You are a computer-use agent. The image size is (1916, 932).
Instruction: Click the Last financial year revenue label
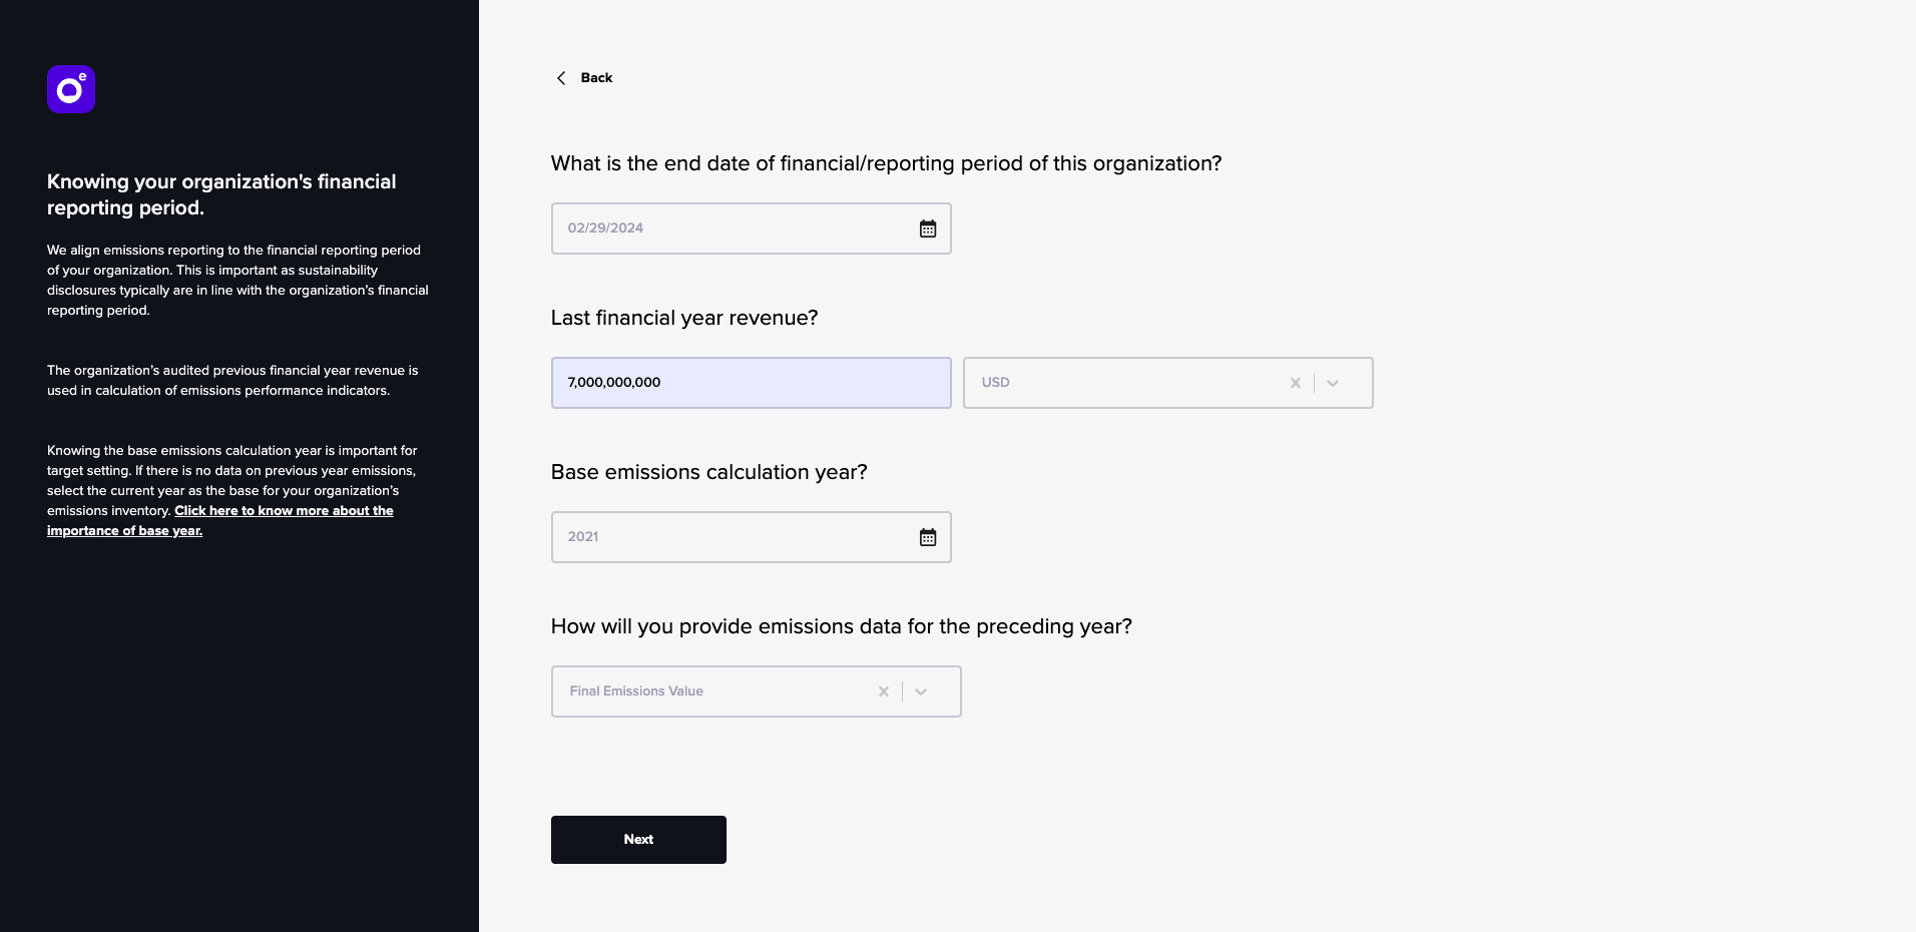(x=684, y=318)
